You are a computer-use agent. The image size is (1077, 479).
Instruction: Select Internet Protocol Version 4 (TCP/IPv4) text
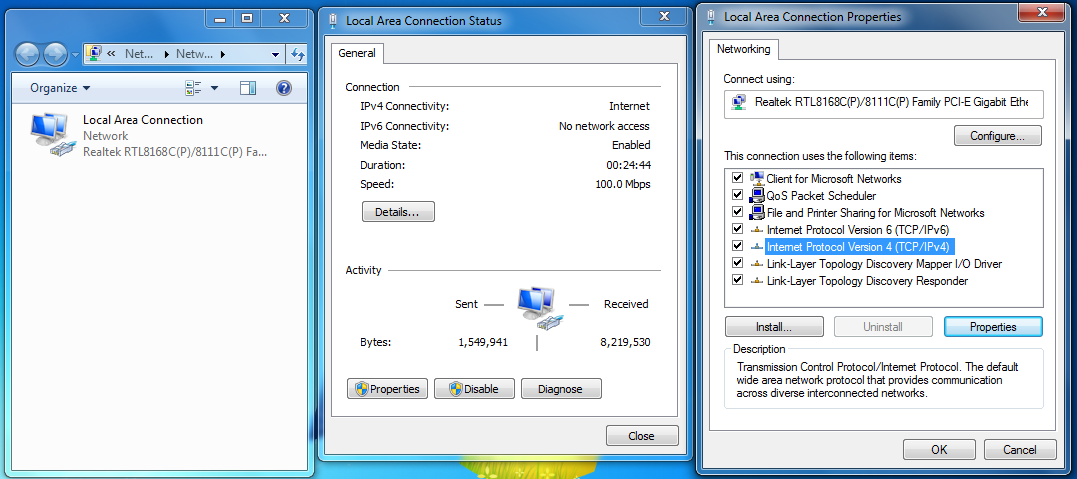pyautogui.click(x=861, y=246)
